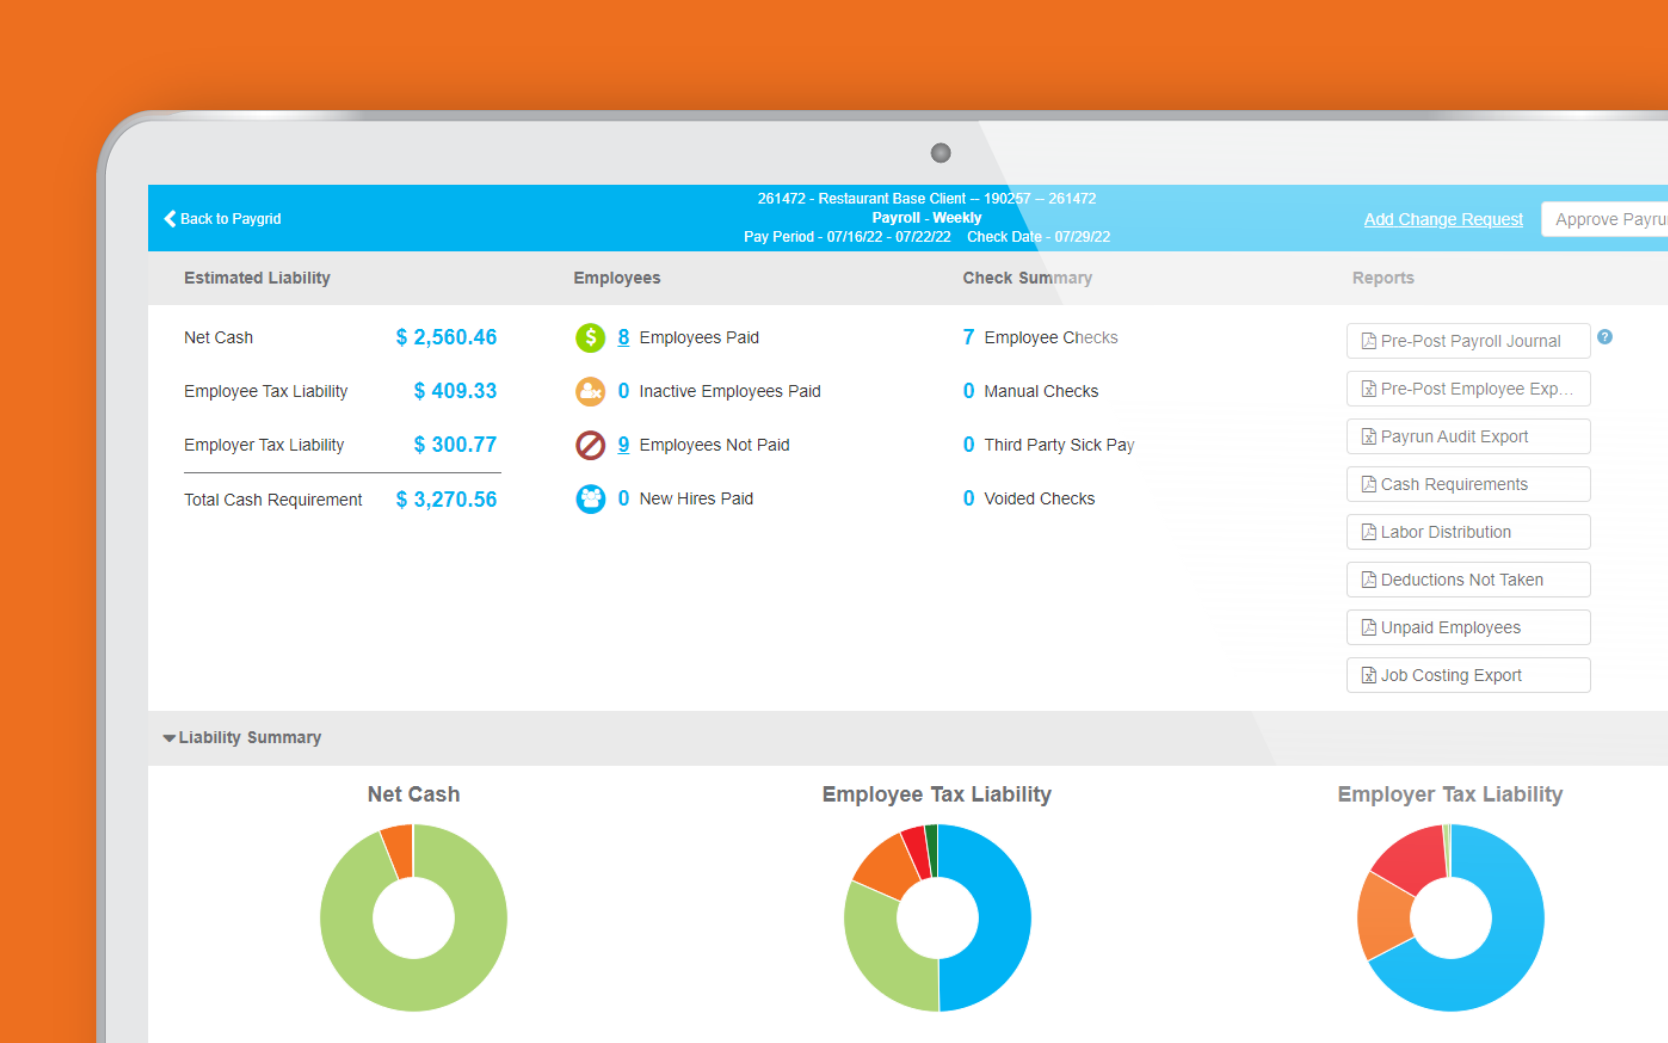Click PDF icon on Deductions Not Taken
The image size is (1668, 1043).
(1368, 580)
